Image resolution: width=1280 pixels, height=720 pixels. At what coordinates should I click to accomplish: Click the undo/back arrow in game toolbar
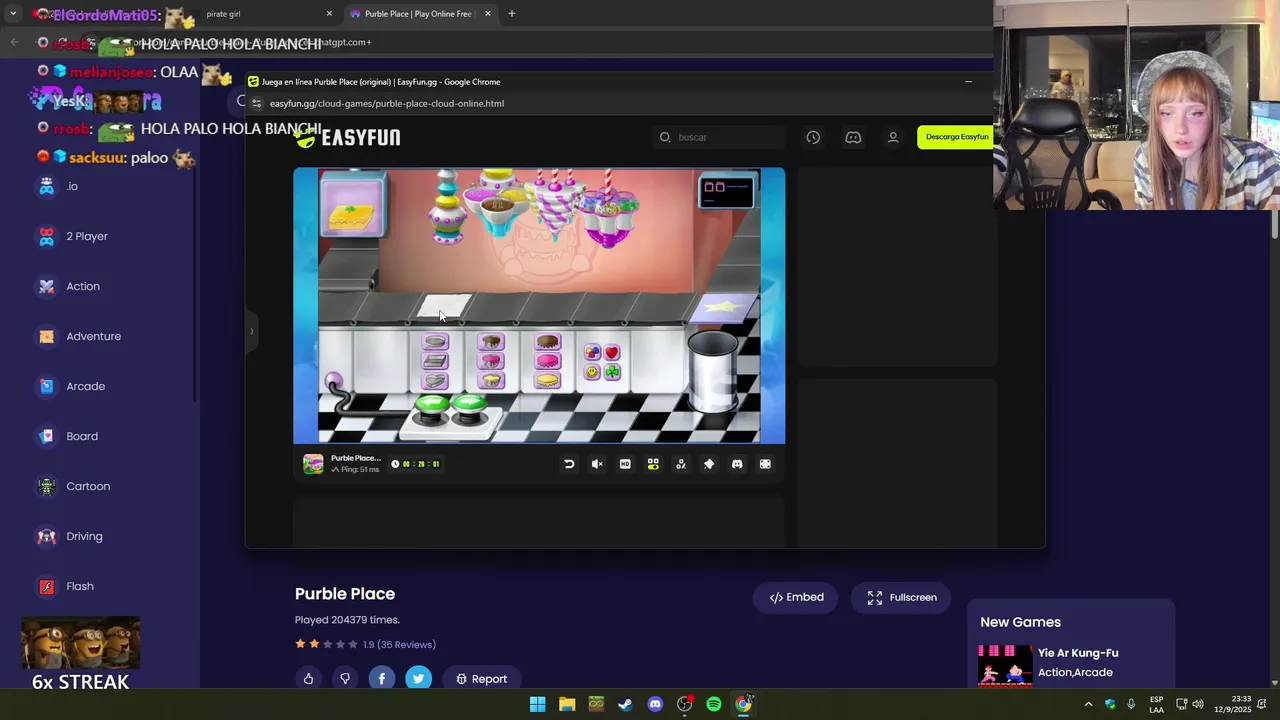(x=569, y=464)
